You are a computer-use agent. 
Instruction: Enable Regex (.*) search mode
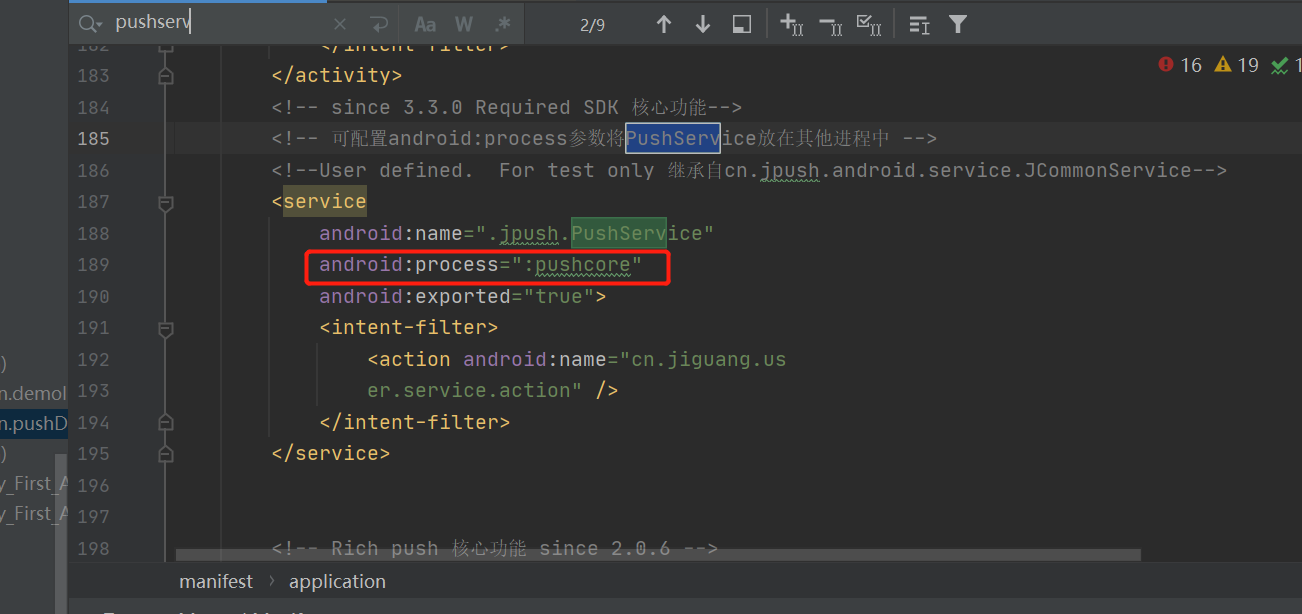tap(502, 25)
